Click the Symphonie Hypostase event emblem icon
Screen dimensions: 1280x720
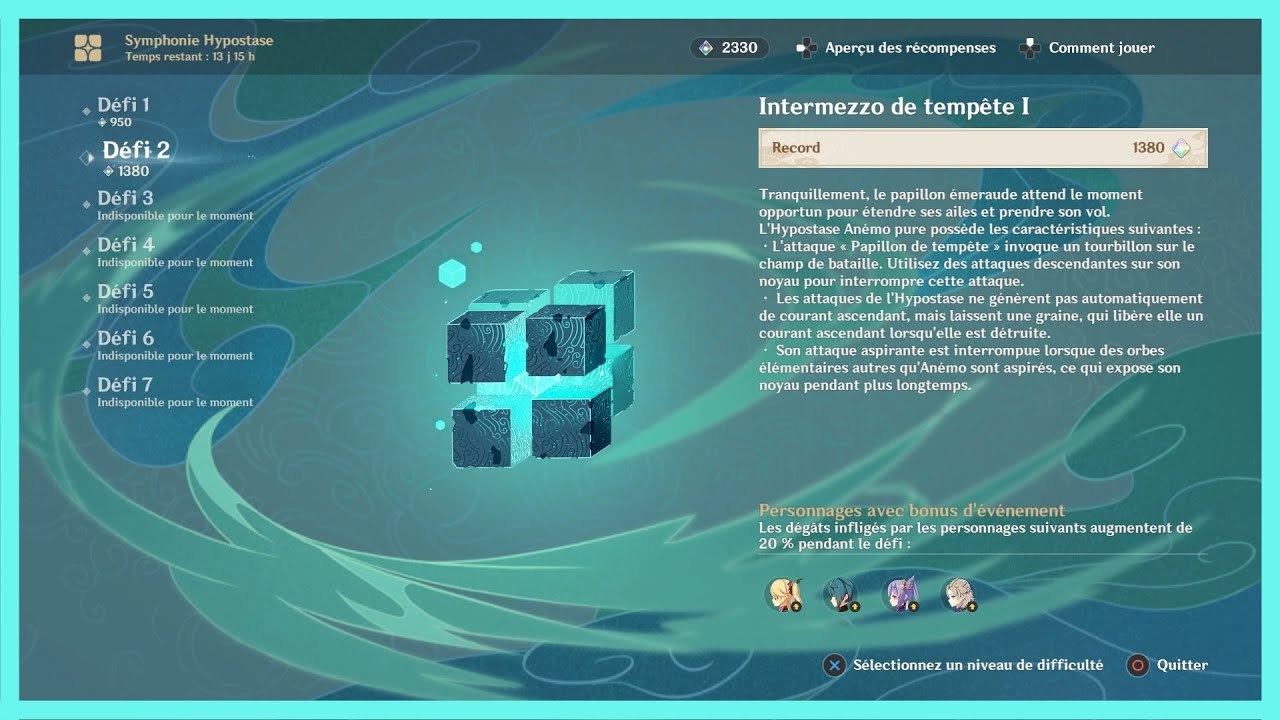pyautogui.click(x=88, y=48)
